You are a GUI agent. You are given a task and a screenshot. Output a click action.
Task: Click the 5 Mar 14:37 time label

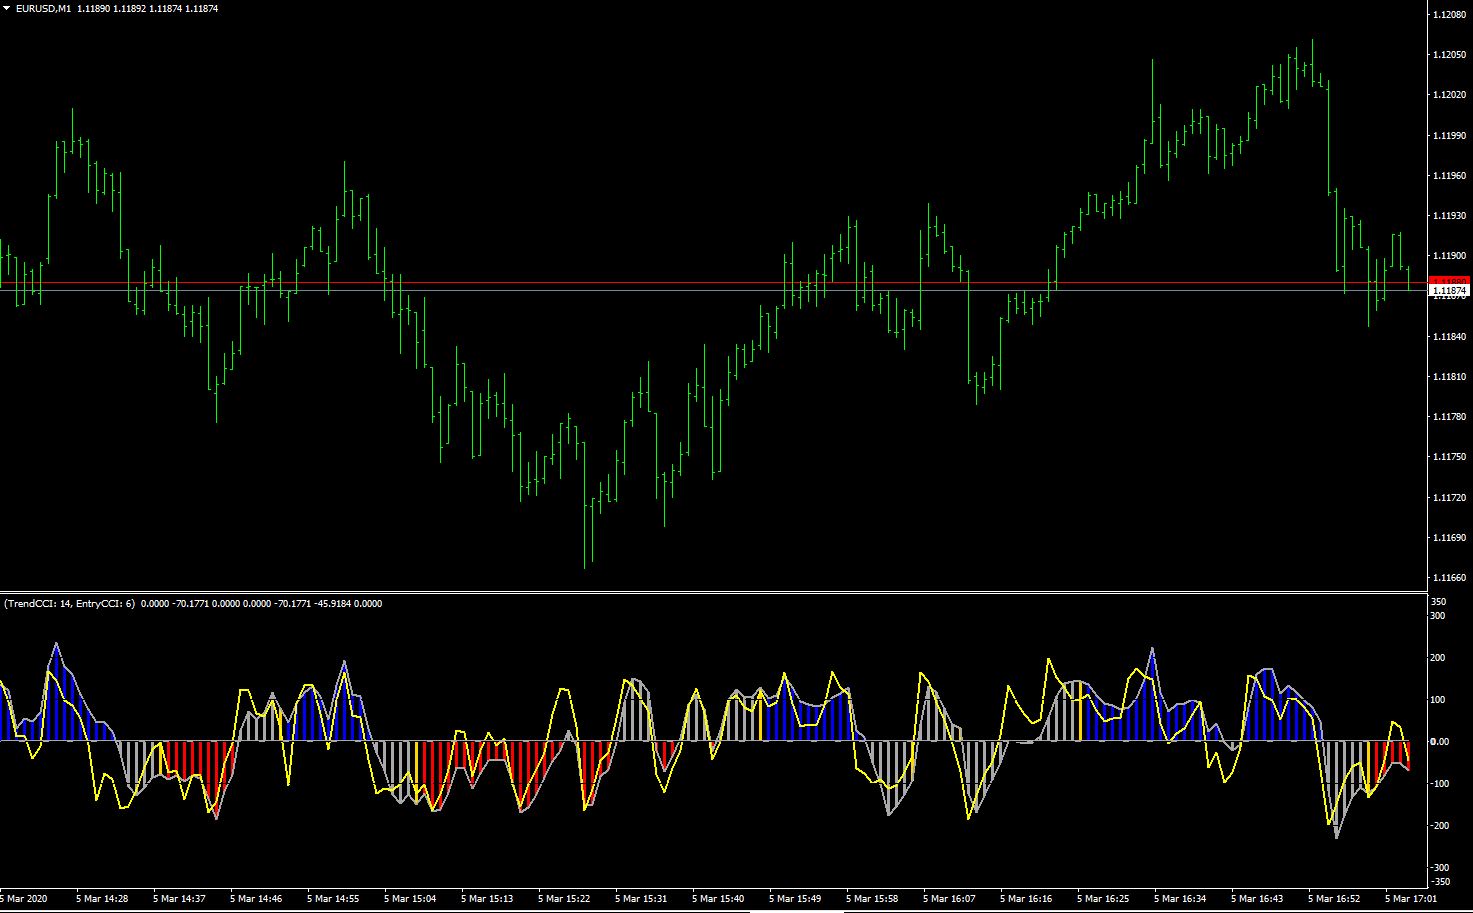179,898
